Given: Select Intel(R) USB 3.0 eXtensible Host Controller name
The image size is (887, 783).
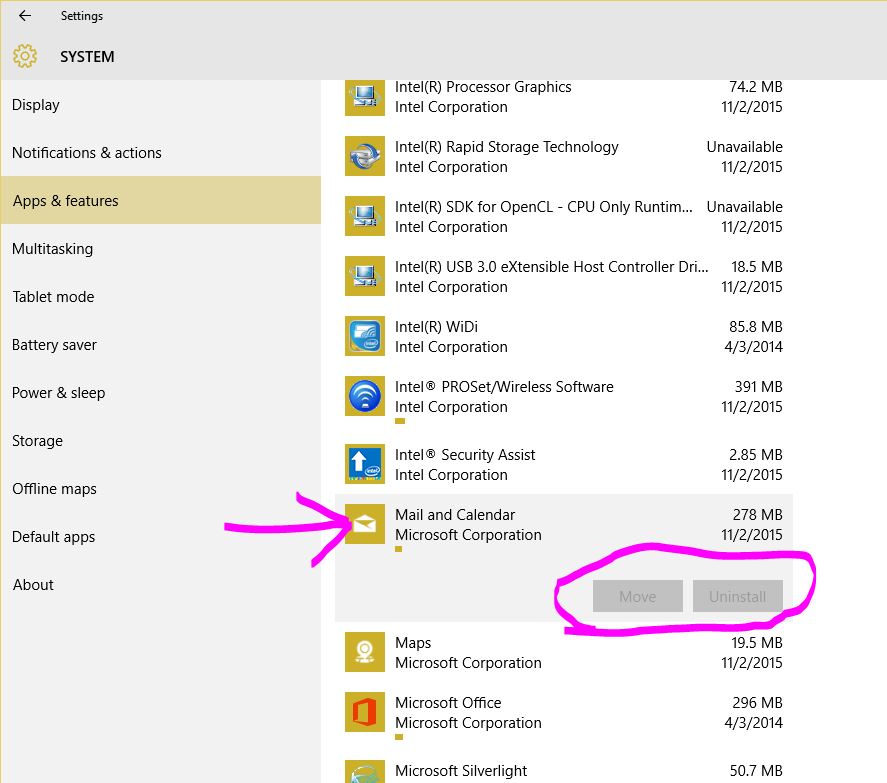Looking at the screenshot, I should click(552, 267).
